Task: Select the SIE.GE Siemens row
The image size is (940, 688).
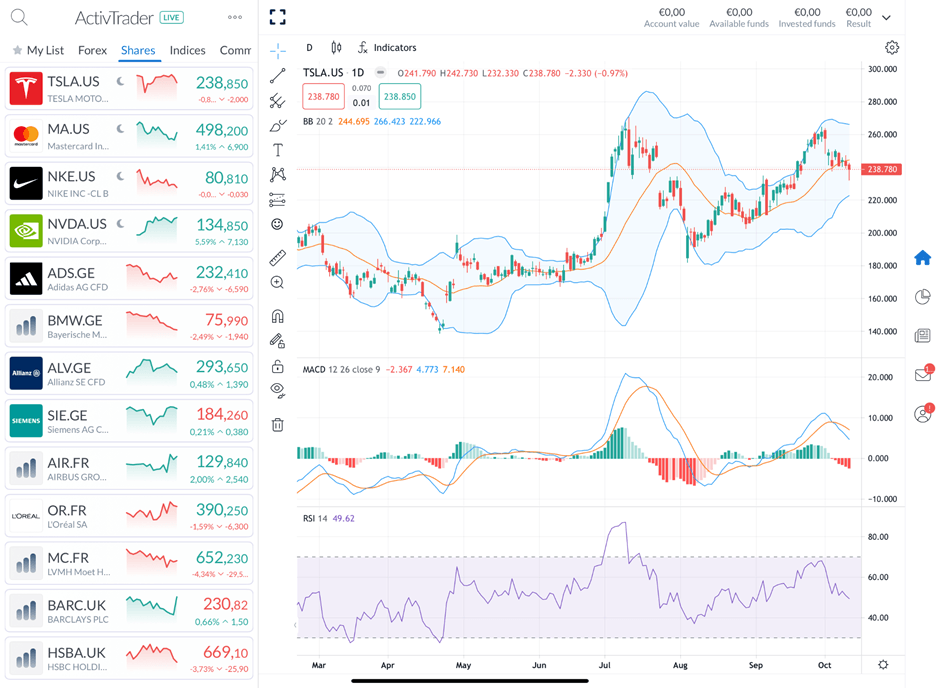Action: (129, 421)
